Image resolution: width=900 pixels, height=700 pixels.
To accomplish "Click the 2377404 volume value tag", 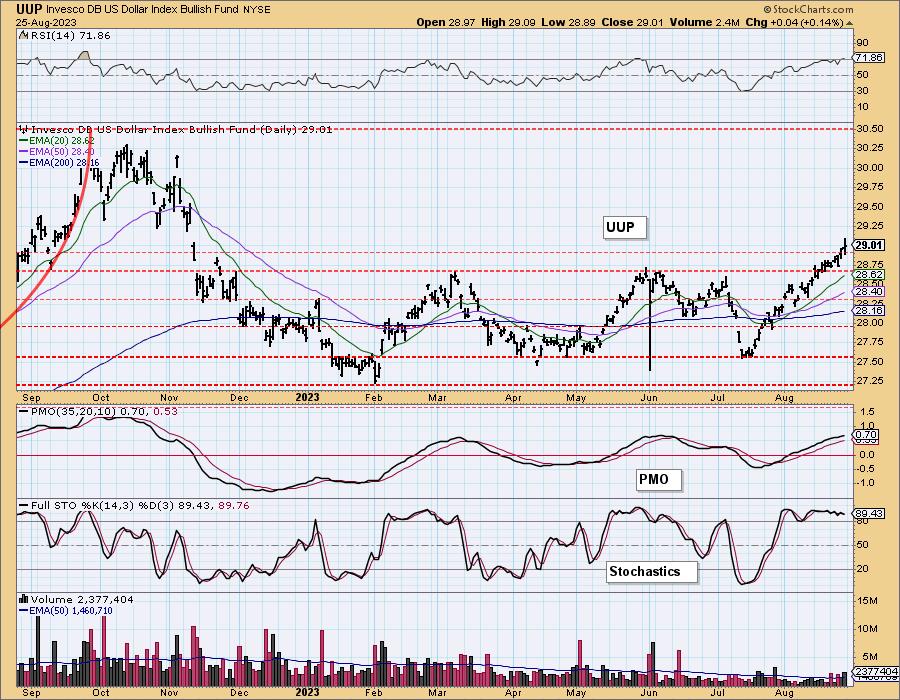I will click(876, 671).
